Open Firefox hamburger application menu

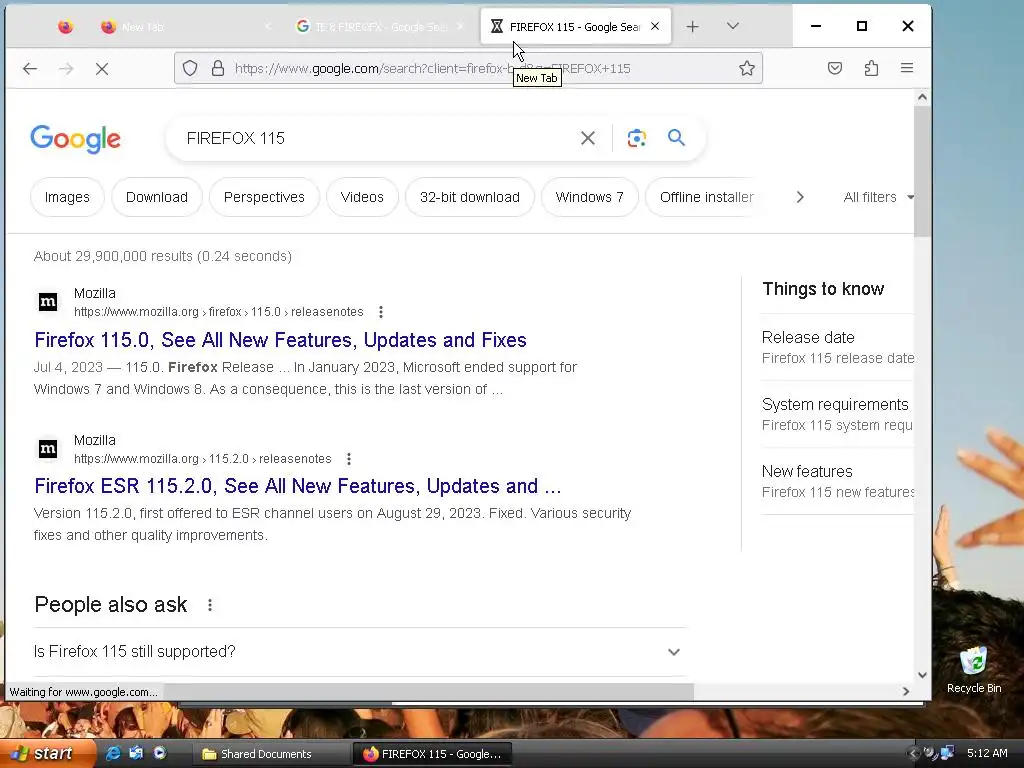907,68
